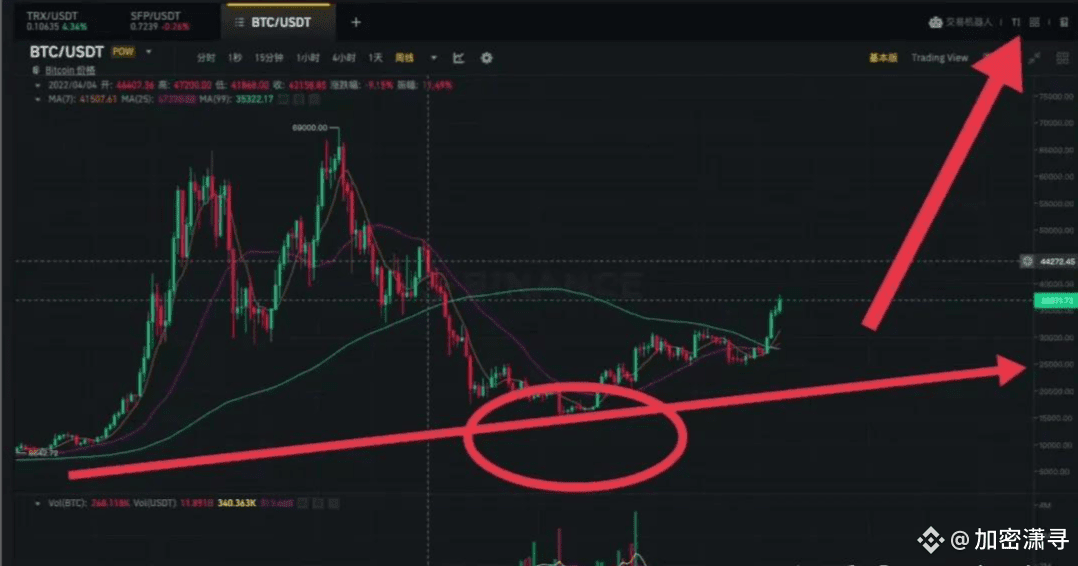
Task: Open the more time intervals dropdown arrow
Action: (x=434, y=58)
